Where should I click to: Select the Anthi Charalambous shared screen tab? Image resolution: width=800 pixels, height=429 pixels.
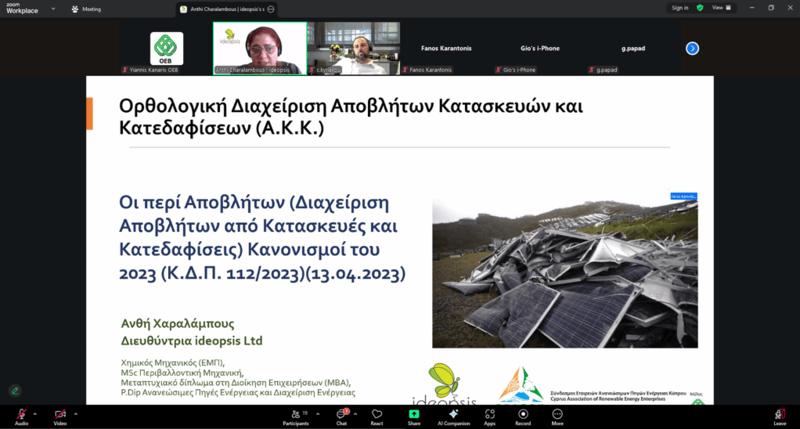click(233, 8)
